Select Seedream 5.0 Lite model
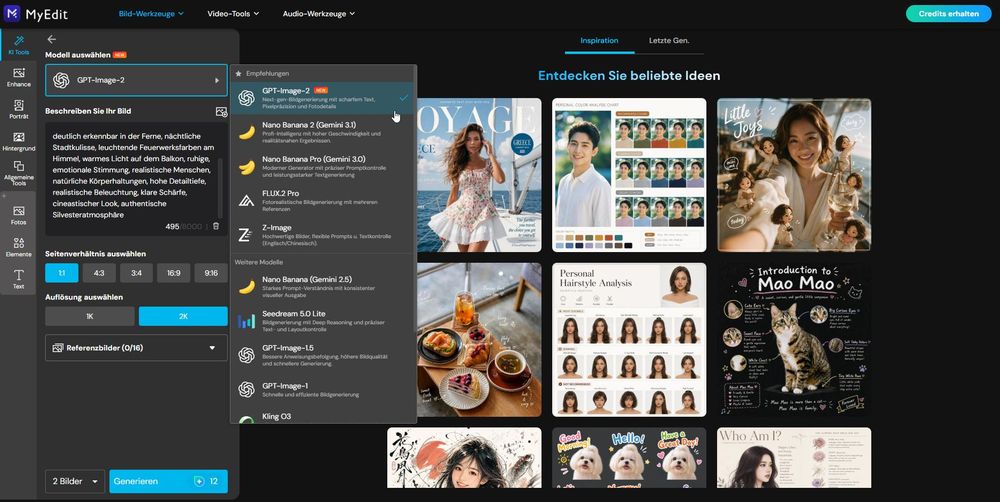Image resolution: width=1000 pixels, height=502 pixels. click(323, 321)
